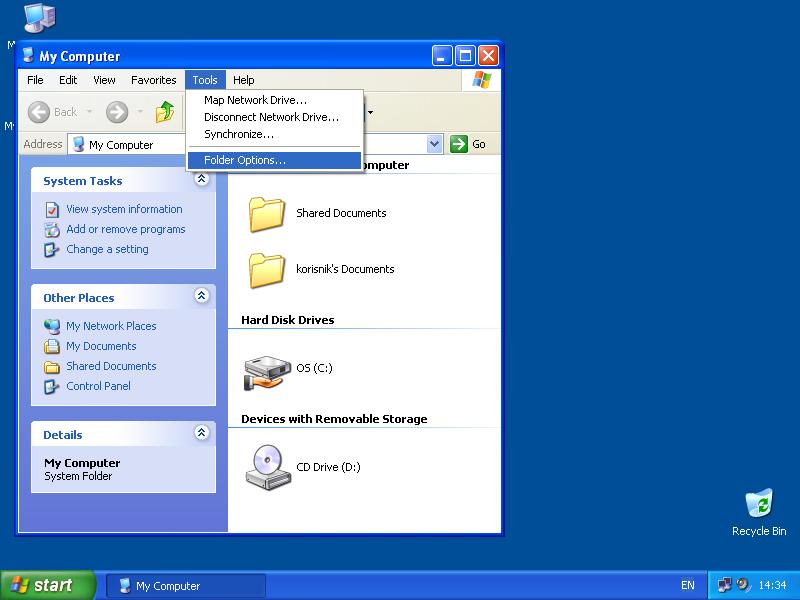Click the Synchronize menu item
Viewport: 800px width, 600px height.
click(x=238, y=134)
